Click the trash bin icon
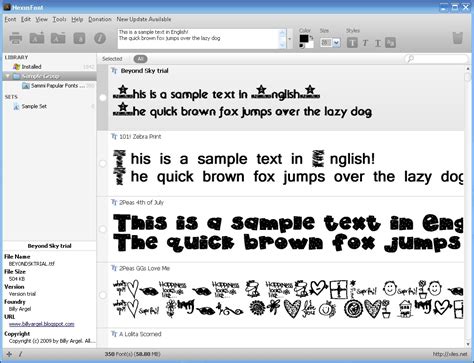The width and height of the screenshot is (474, 363). [x=458, y=38]
